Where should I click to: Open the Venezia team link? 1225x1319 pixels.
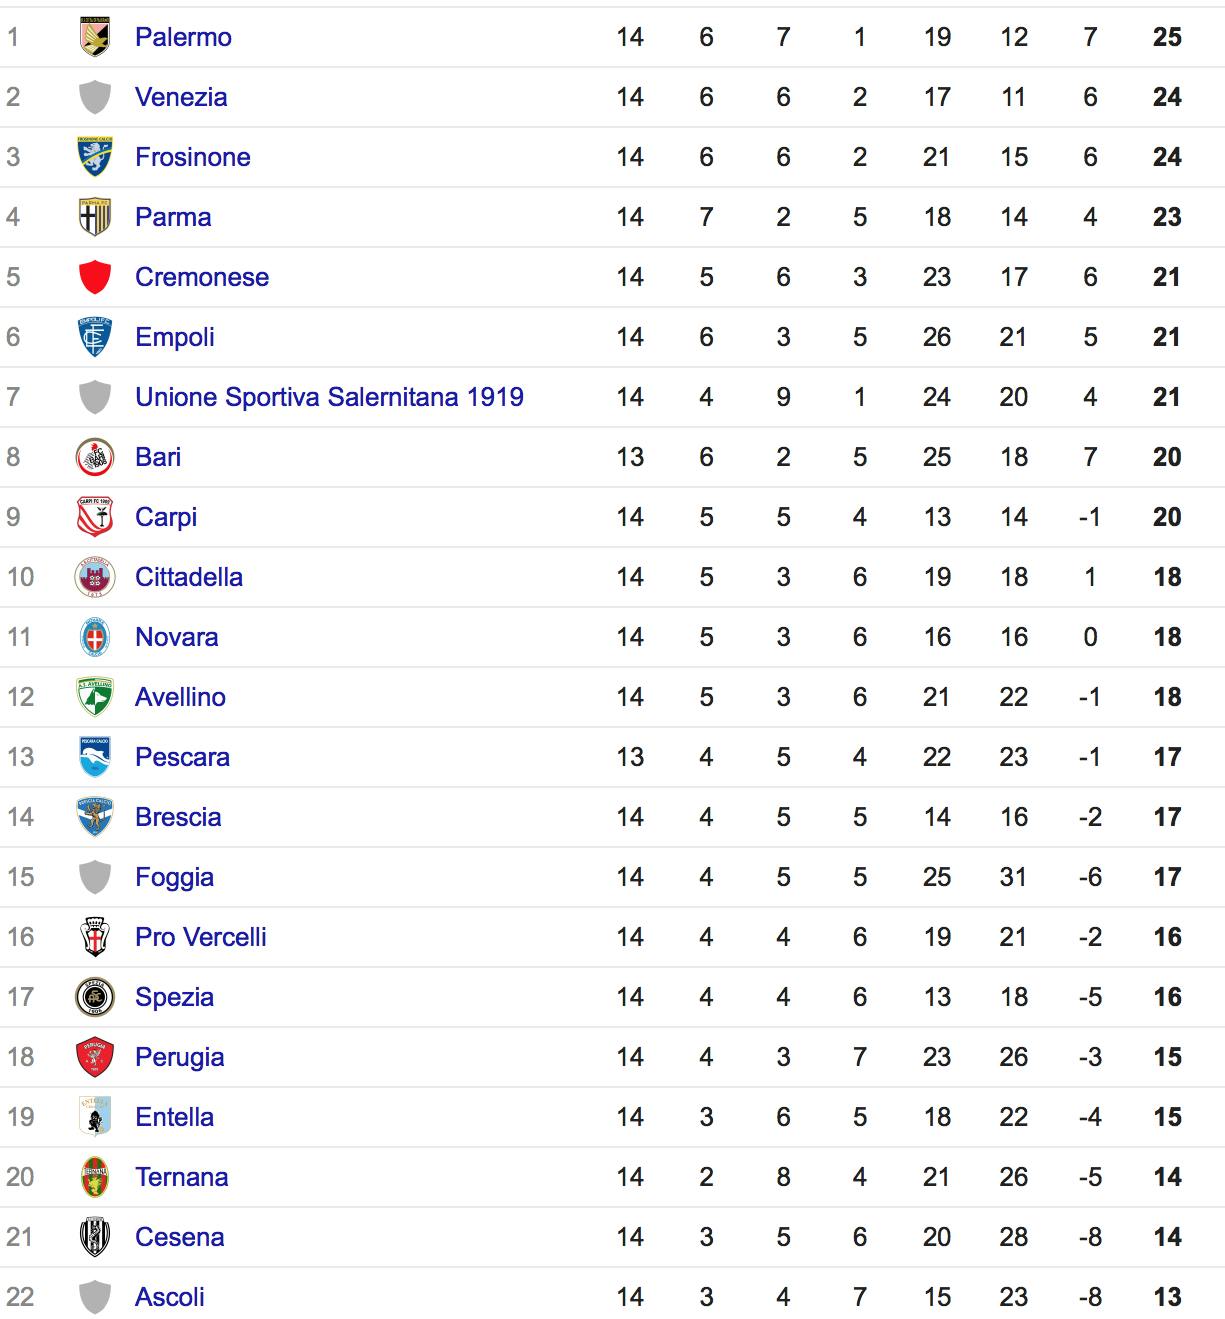(181, 97)
